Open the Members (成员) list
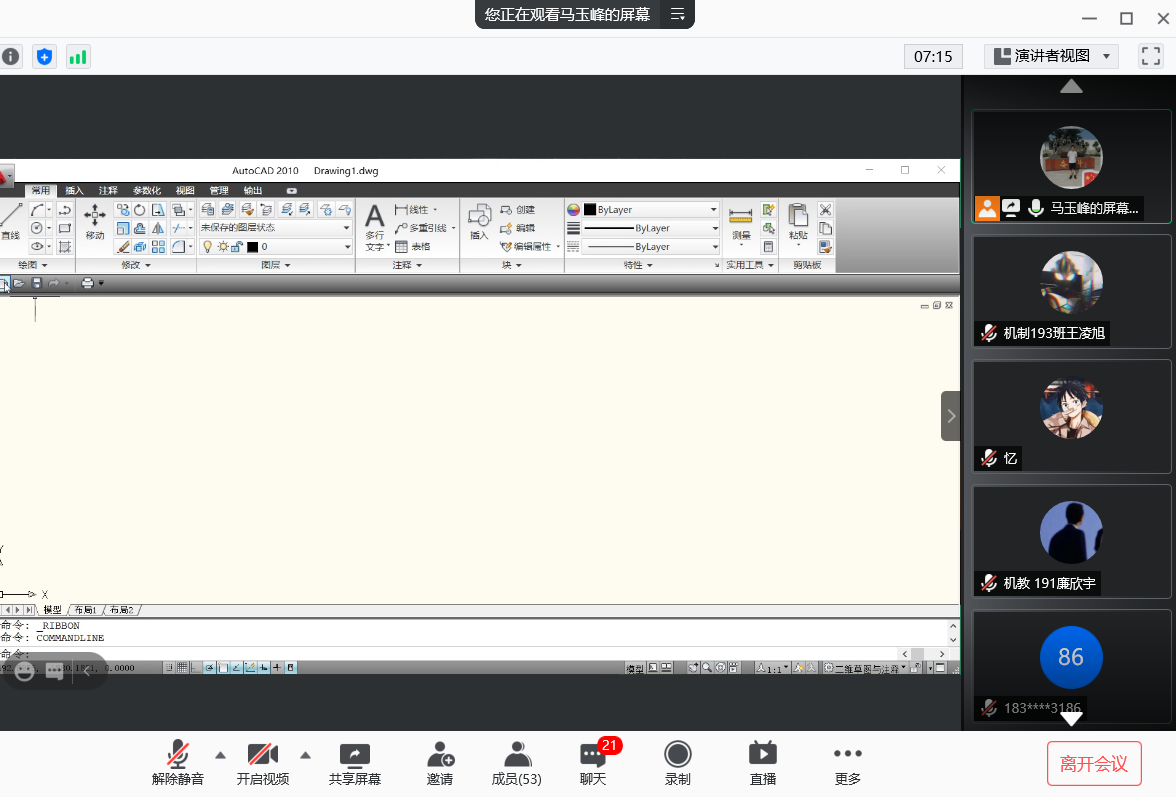Screen dimensions: 1176x797 [x=516, y=764]
